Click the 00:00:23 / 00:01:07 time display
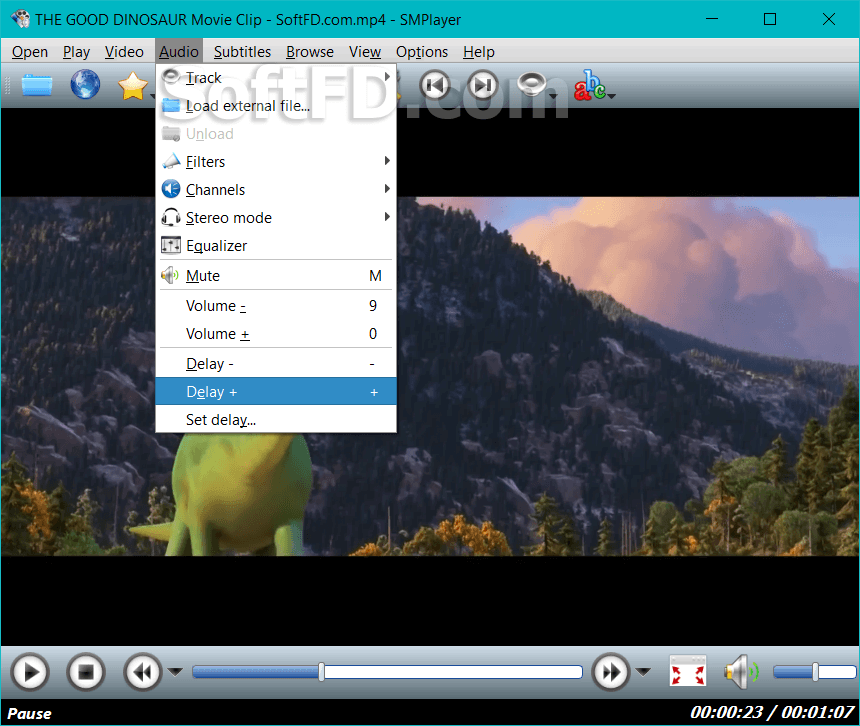Image resolution: width=860 pixels, height=726 pixels. tap(772, 712)
